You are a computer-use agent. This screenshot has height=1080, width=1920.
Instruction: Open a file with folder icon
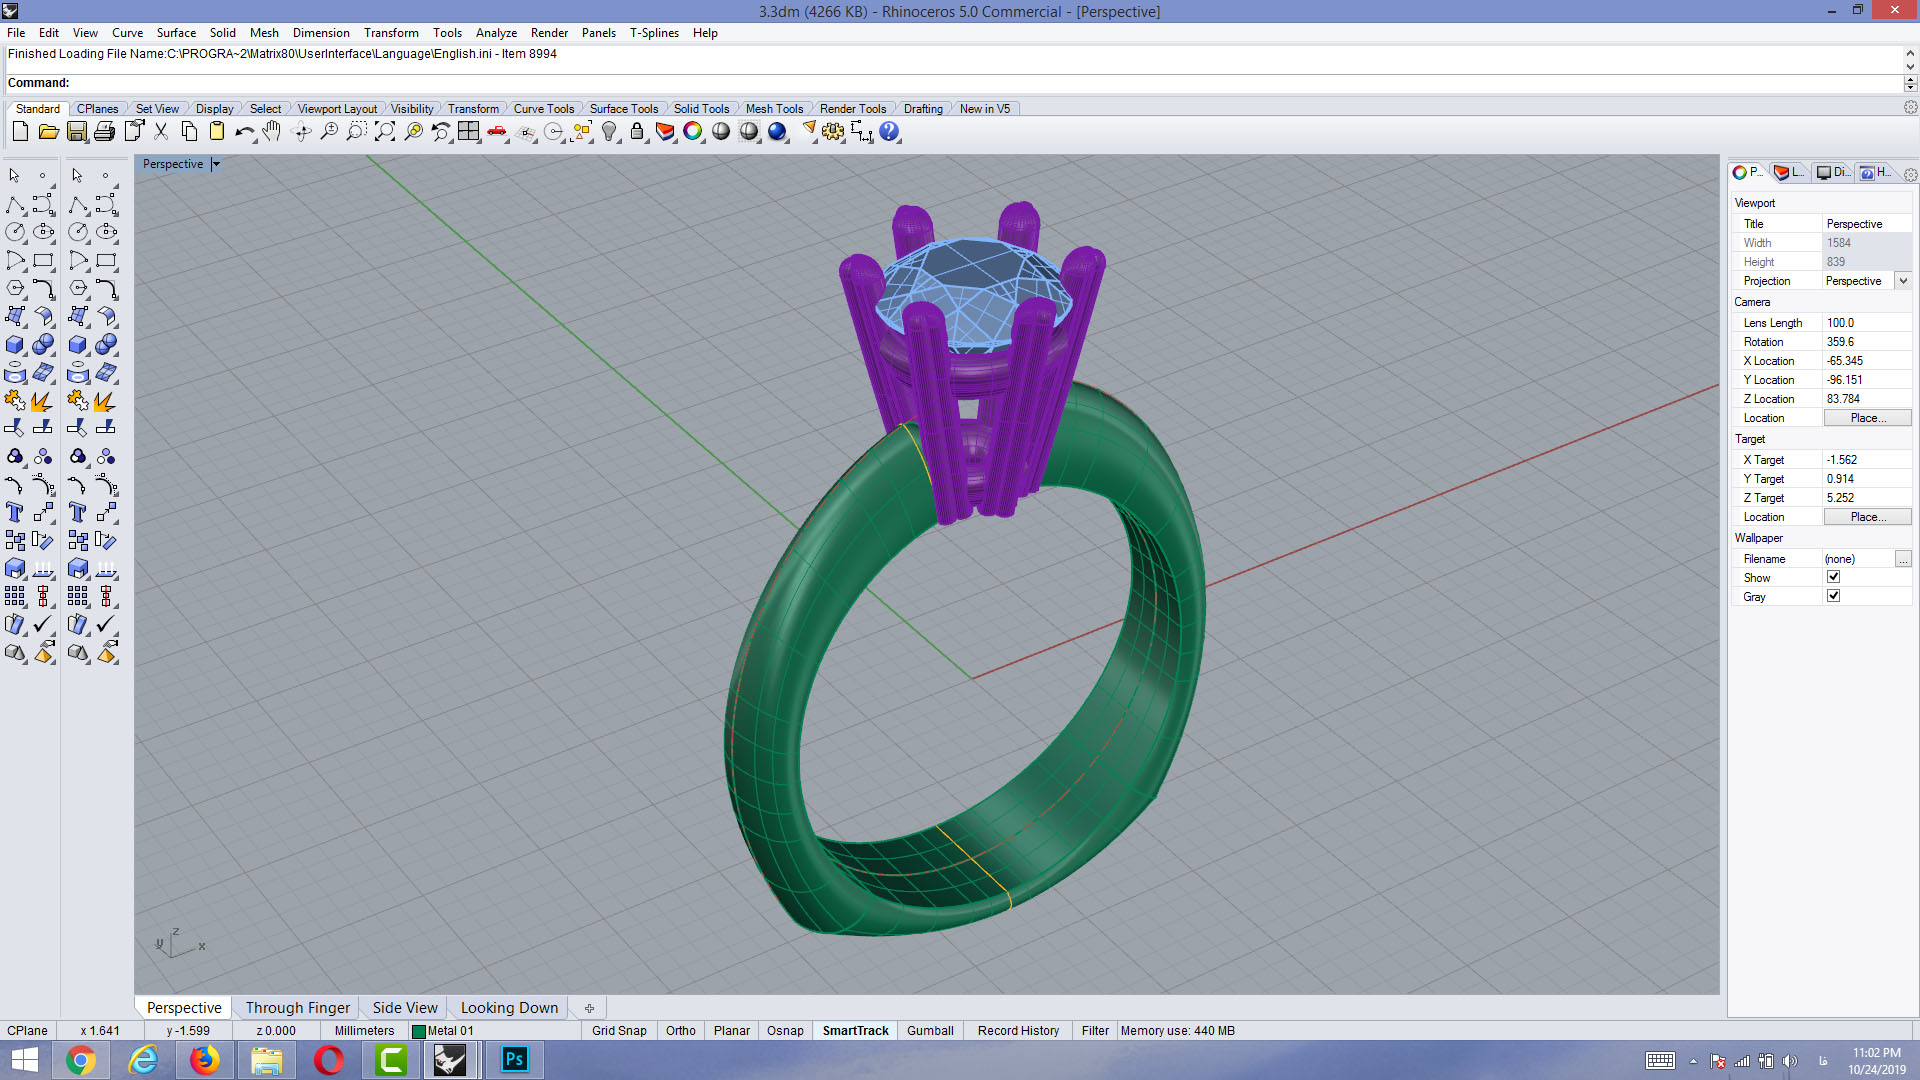tap(48, 131)
